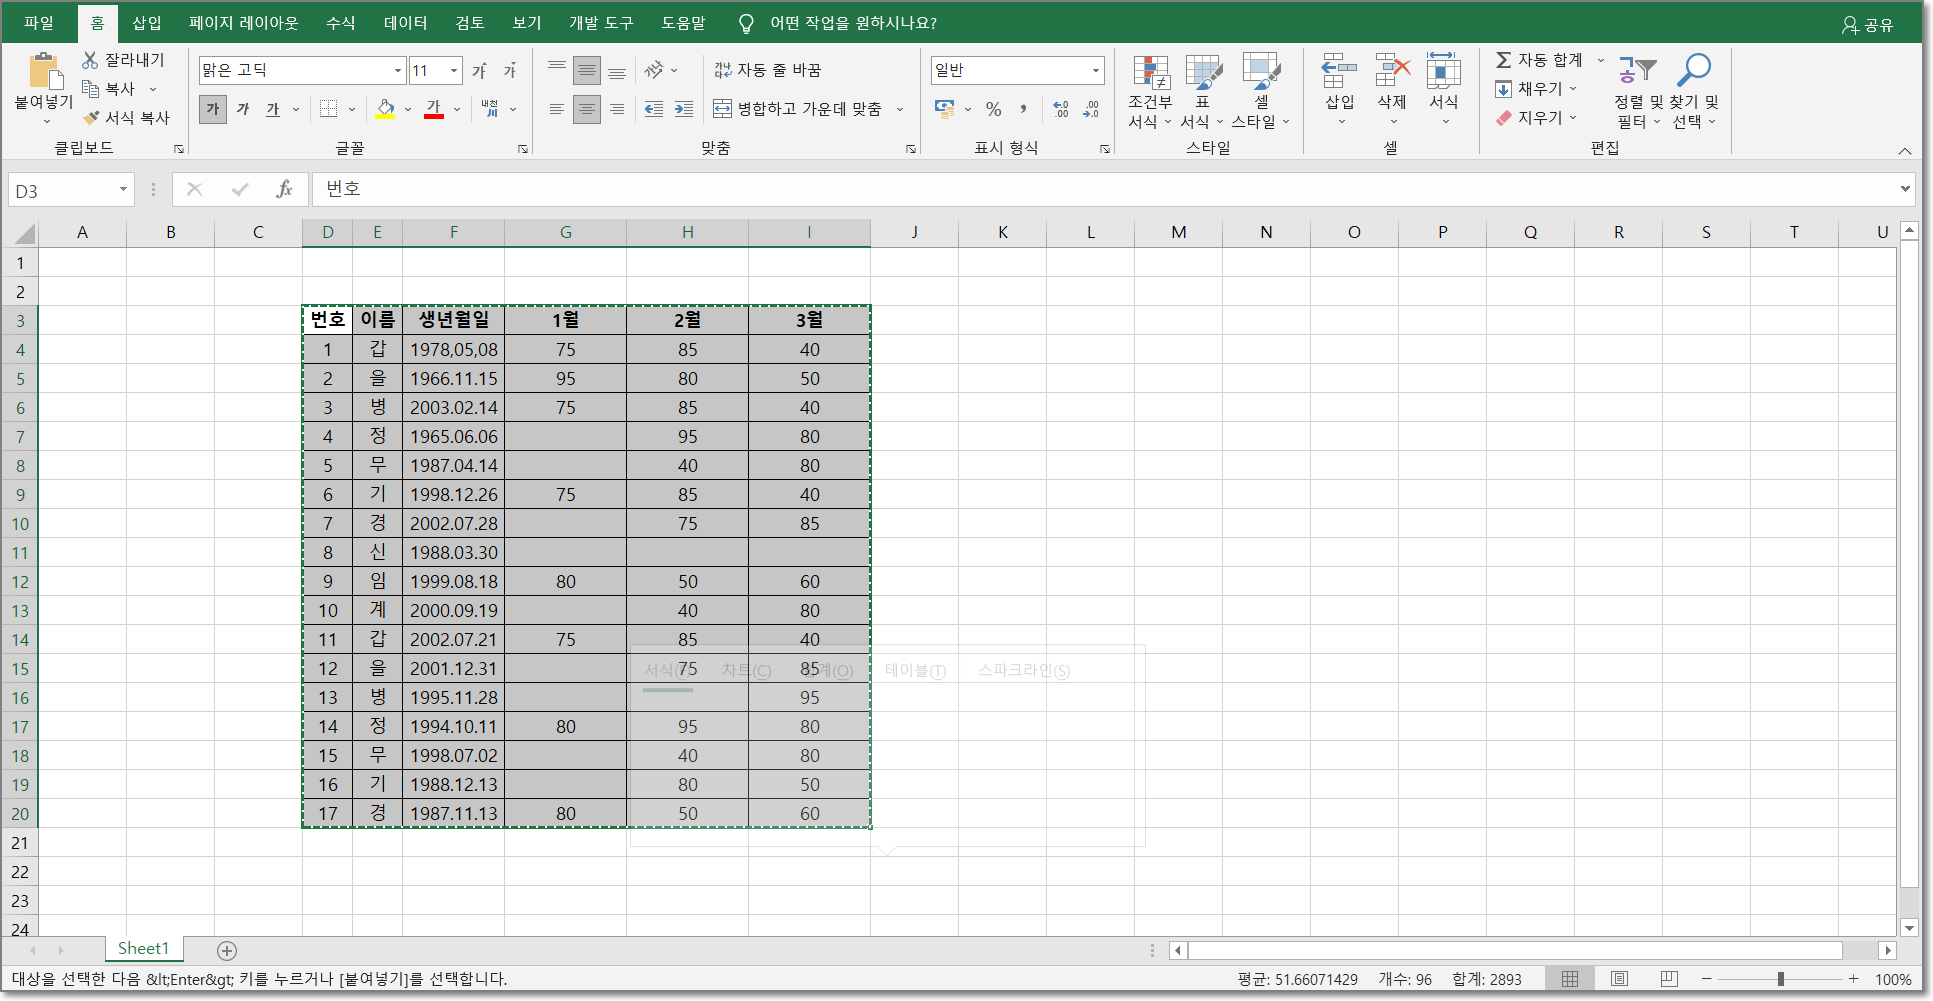The height and width of the screenshot is (1001, 1933).
Task: Click the Share (공유) button
Action: [1868, 24]
